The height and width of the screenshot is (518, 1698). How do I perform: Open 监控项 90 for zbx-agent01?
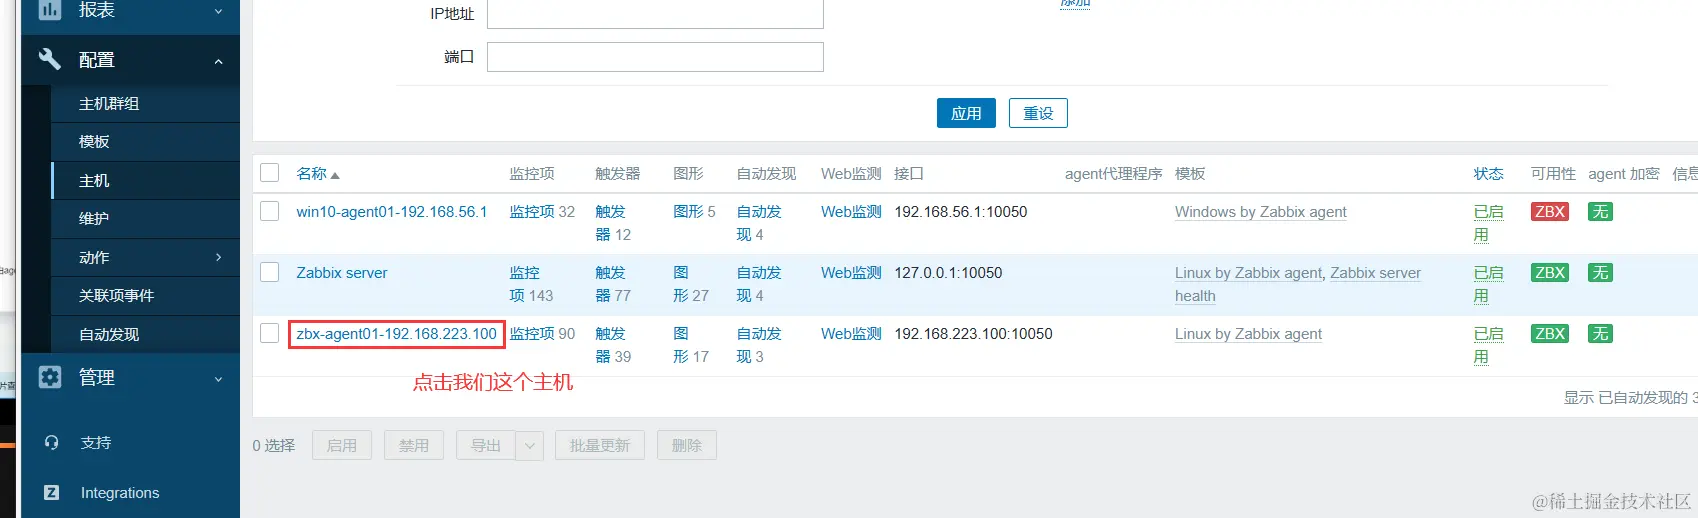click(532, 333)
